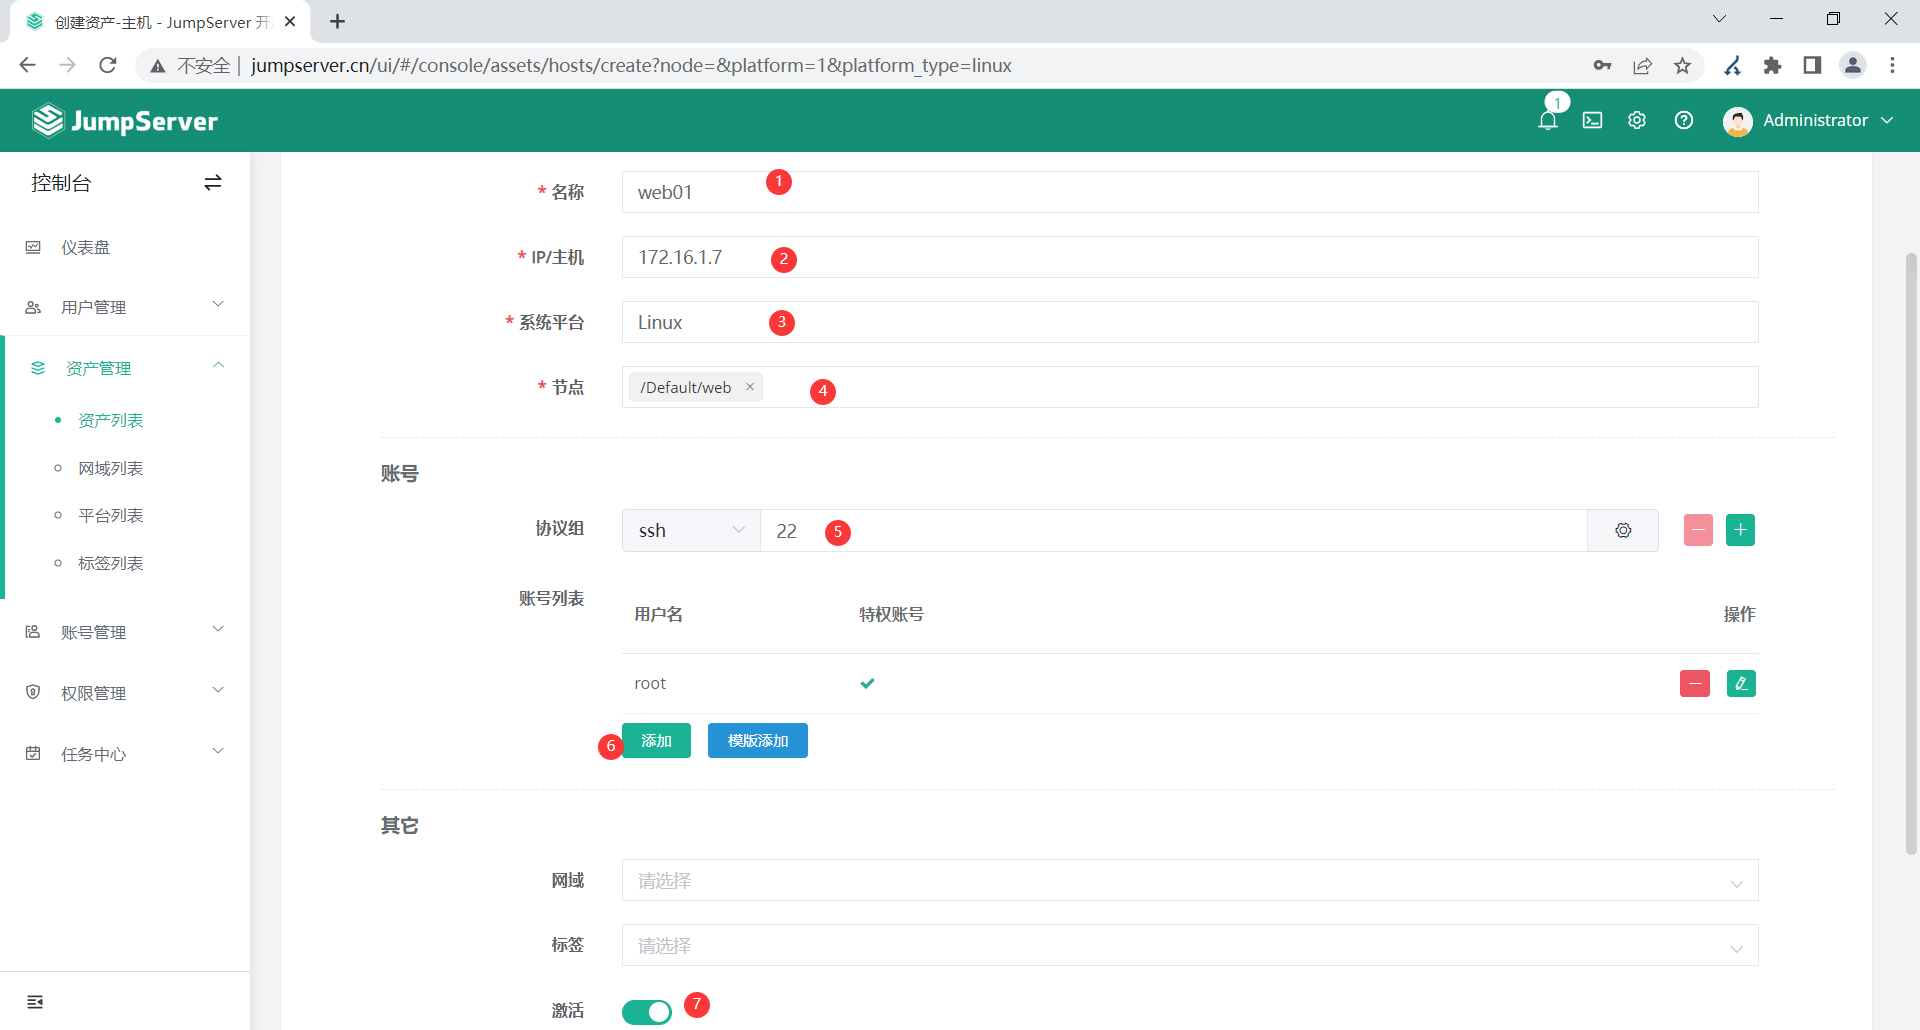Open protocol settings gear for ssh
The image size is (1920, 1030).
point(1623,530)
